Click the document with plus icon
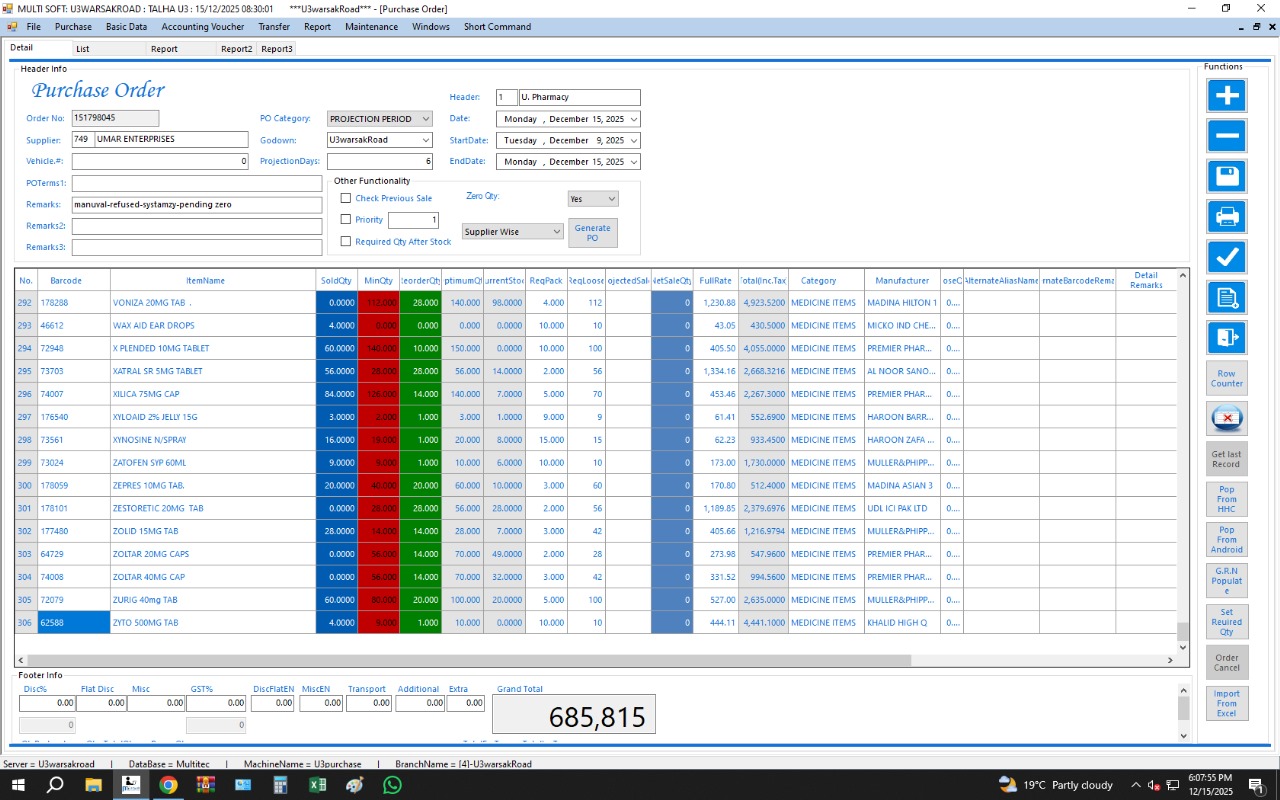The width and height of the screenshot is (1280, 800). click(x=1227, y=297)
